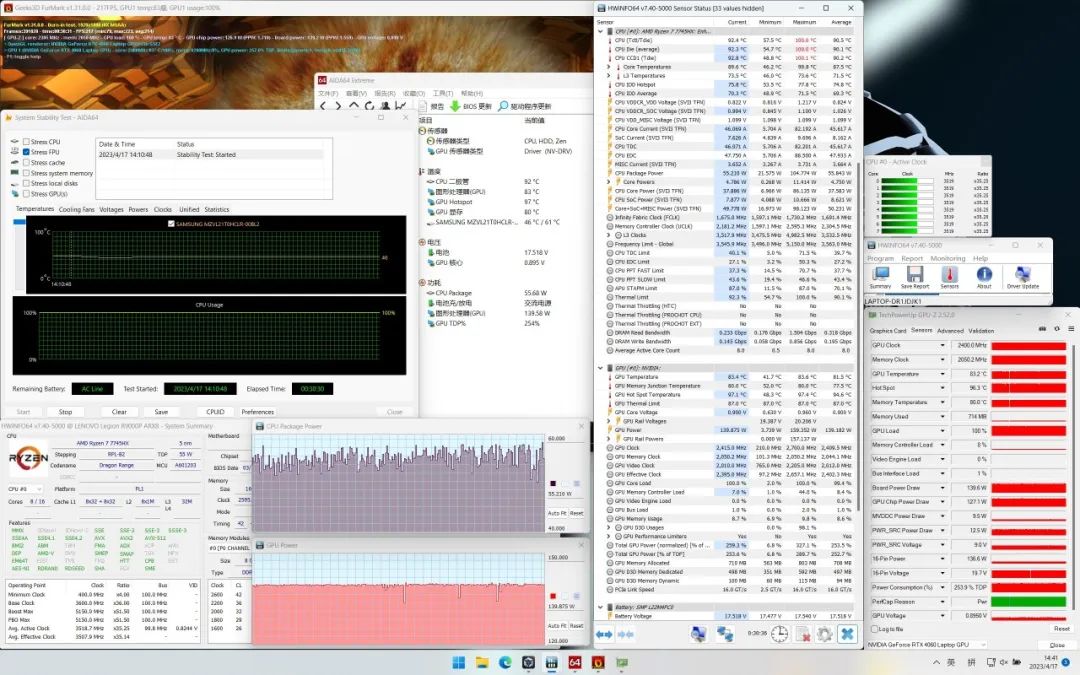
Task: Click the HWiNFO close sensors X icon
Action: pyautogui.click(x=847, y=633)
